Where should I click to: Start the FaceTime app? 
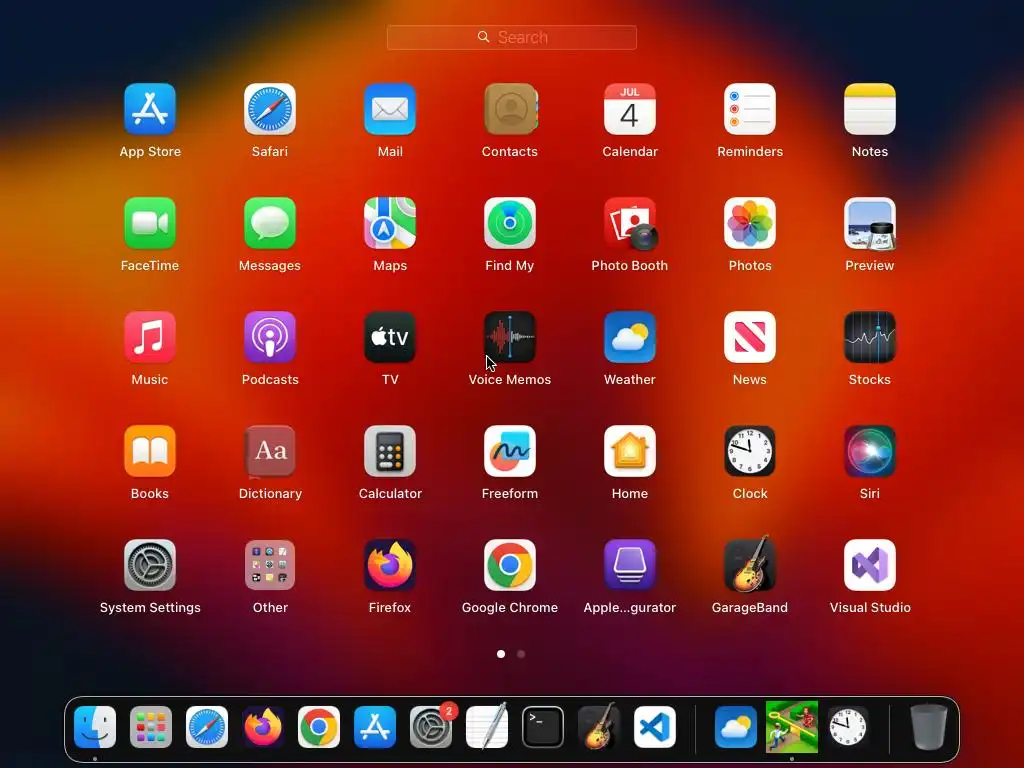click(x=150, y=223)
